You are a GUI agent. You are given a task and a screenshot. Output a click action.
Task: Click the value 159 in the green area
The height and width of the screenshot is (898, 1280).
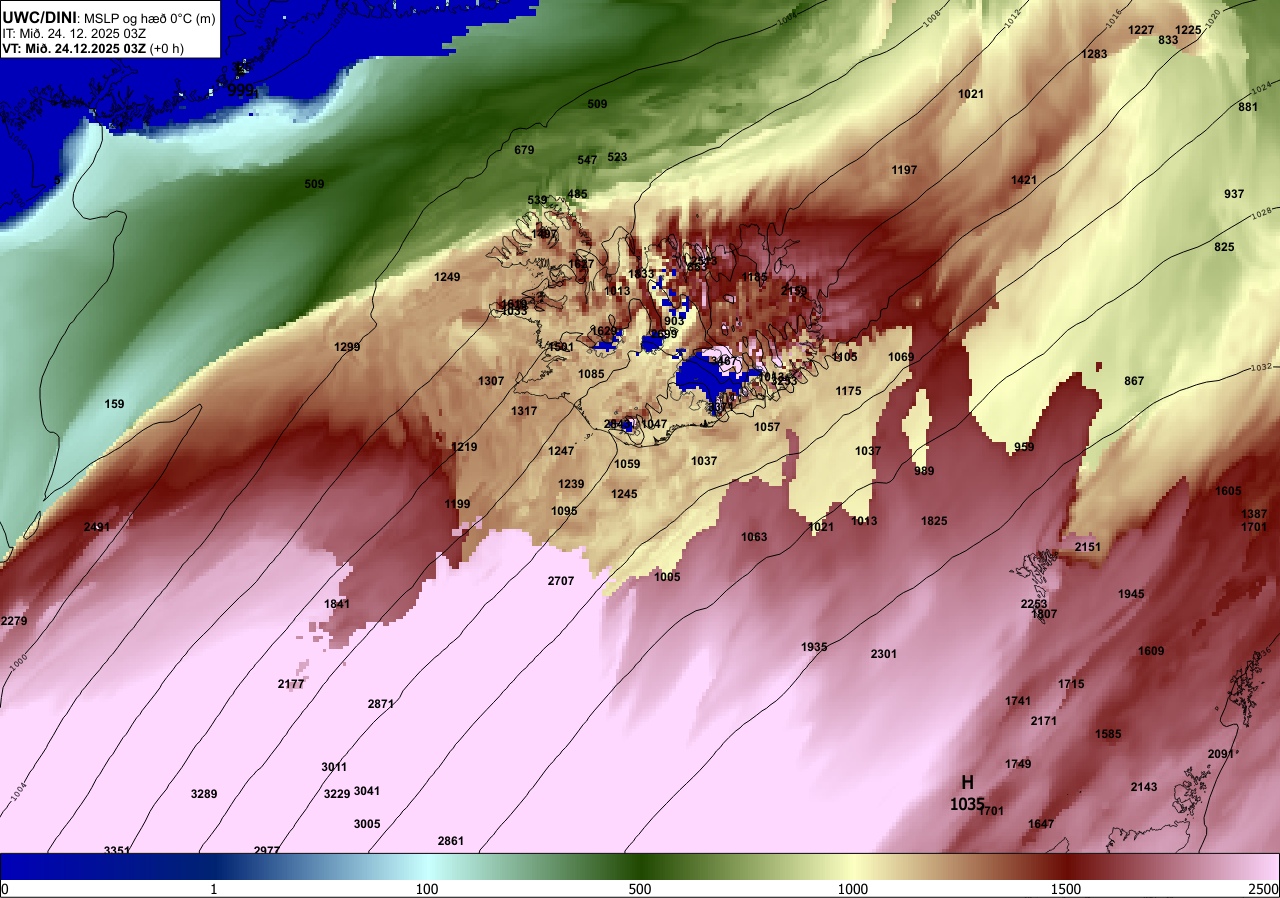[114, 404]
